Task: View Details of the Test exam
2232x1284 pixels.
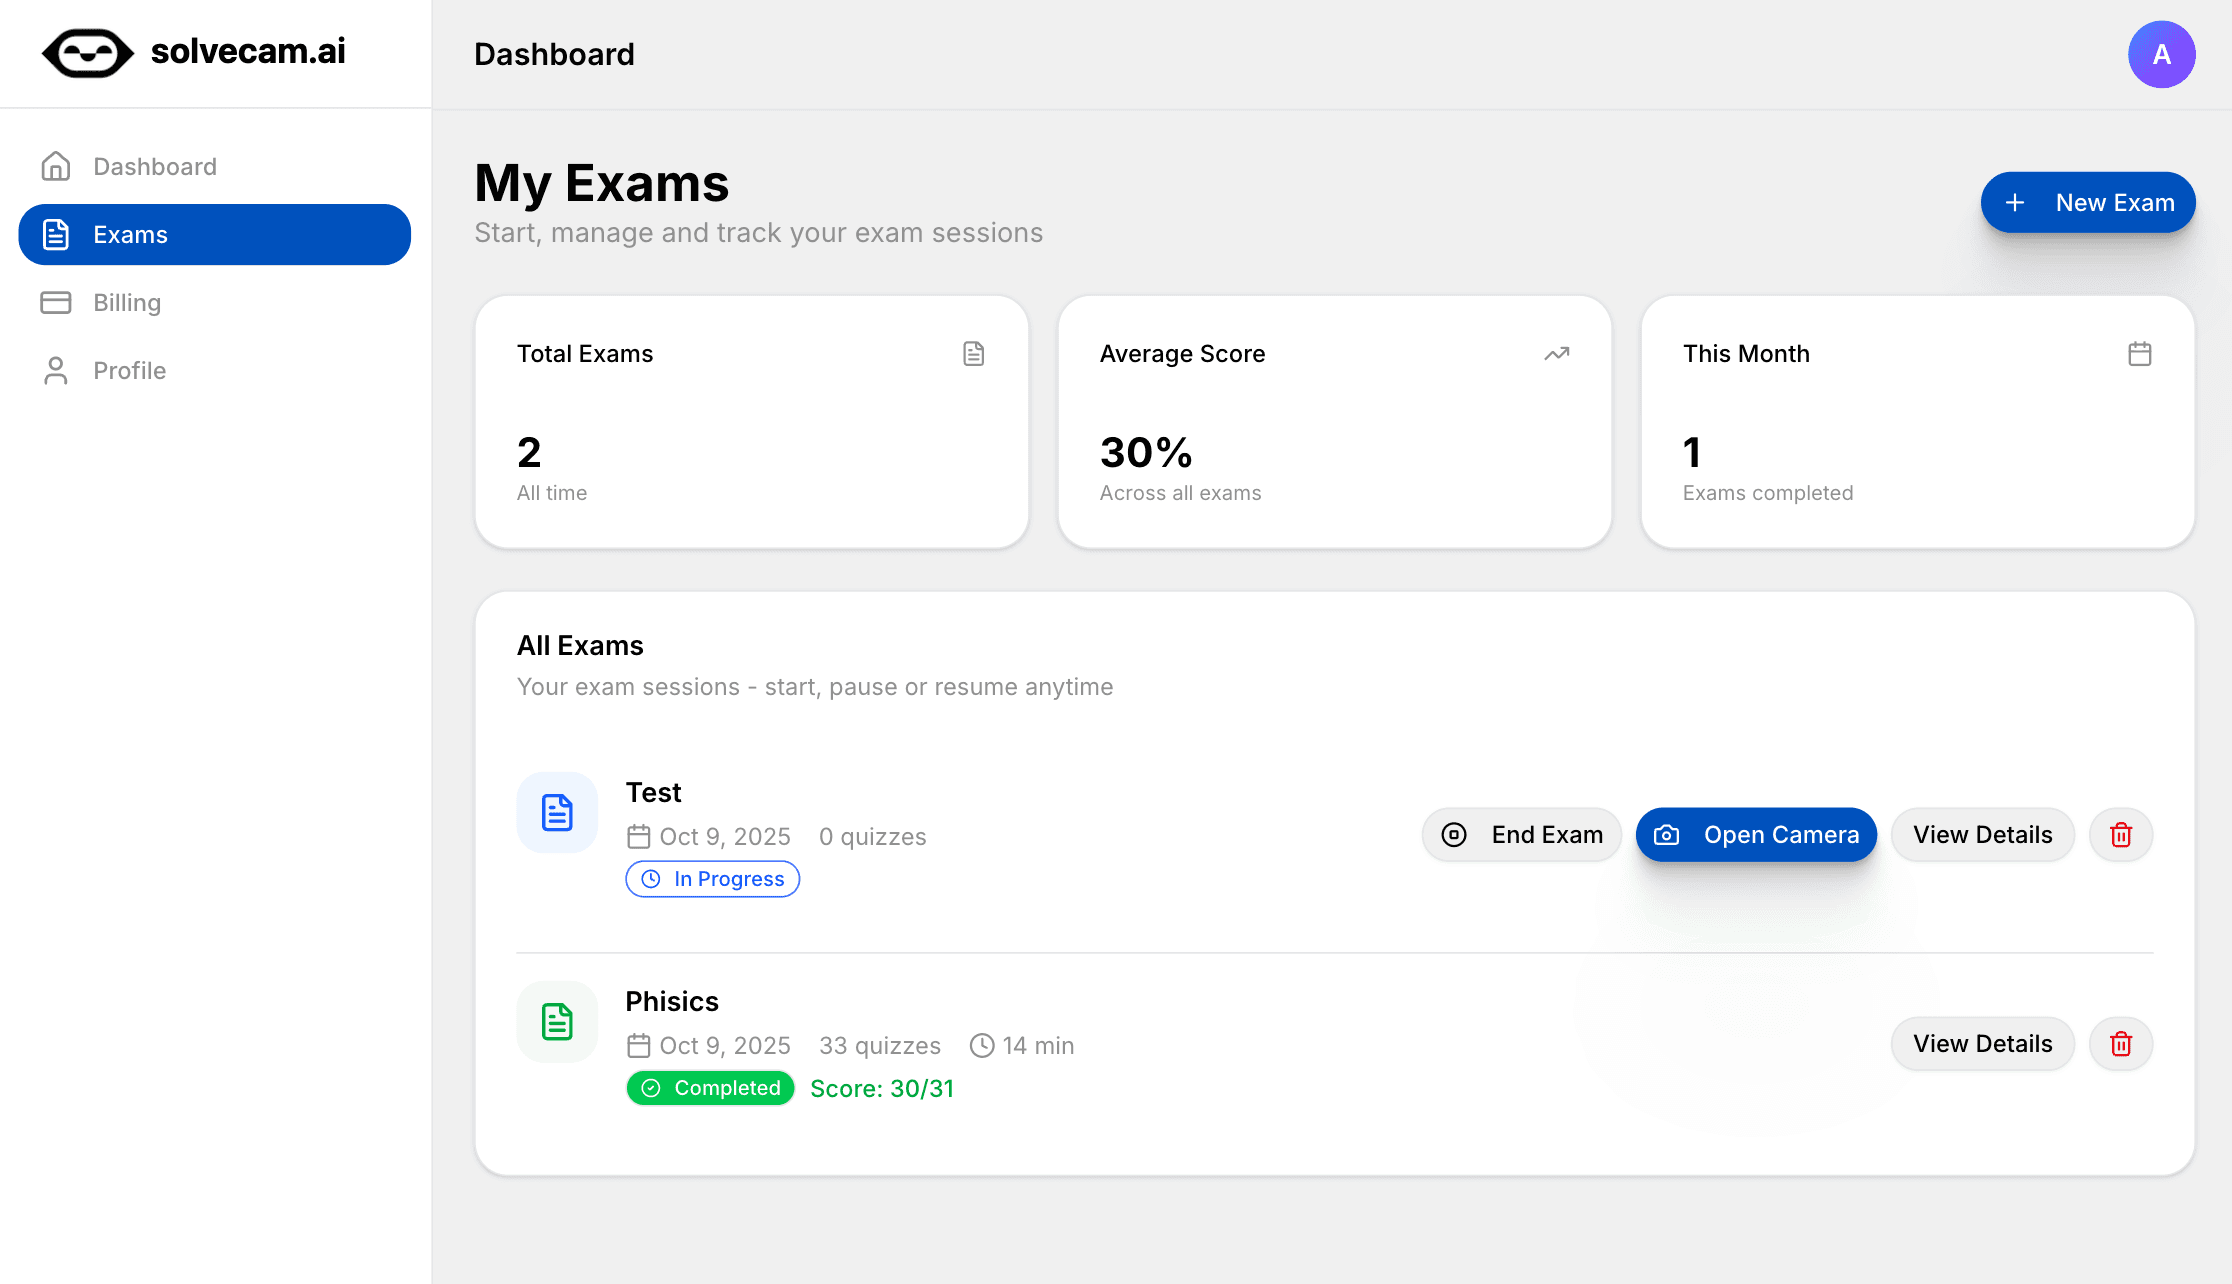Action: coord(1982,835)
